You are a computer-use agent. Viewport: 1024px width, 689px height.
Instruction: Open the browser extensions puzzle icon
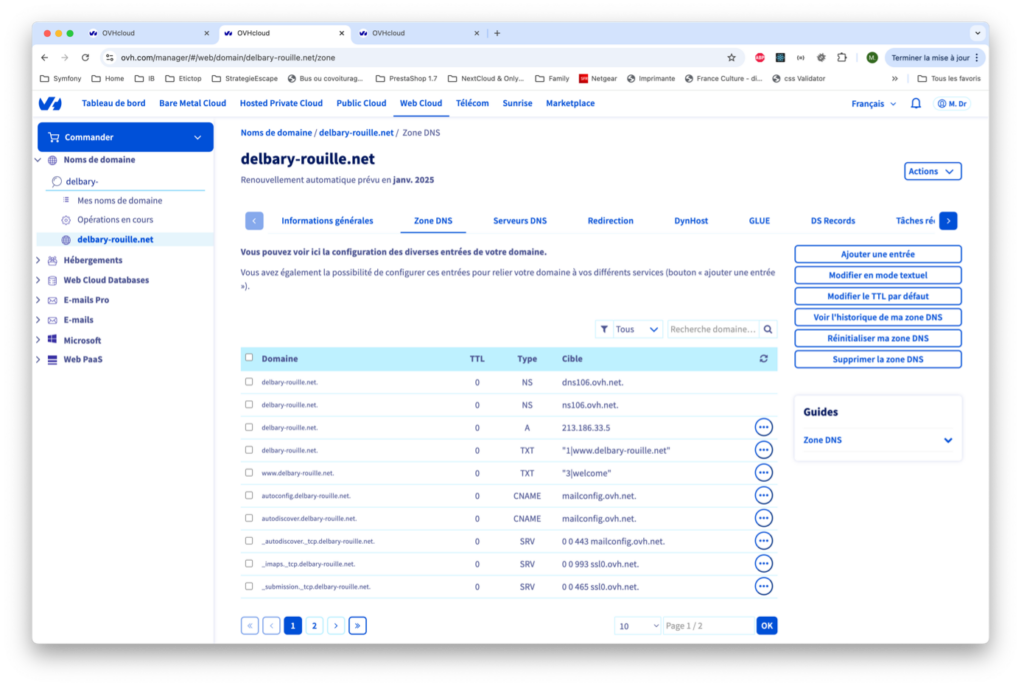tap(842, 57)
